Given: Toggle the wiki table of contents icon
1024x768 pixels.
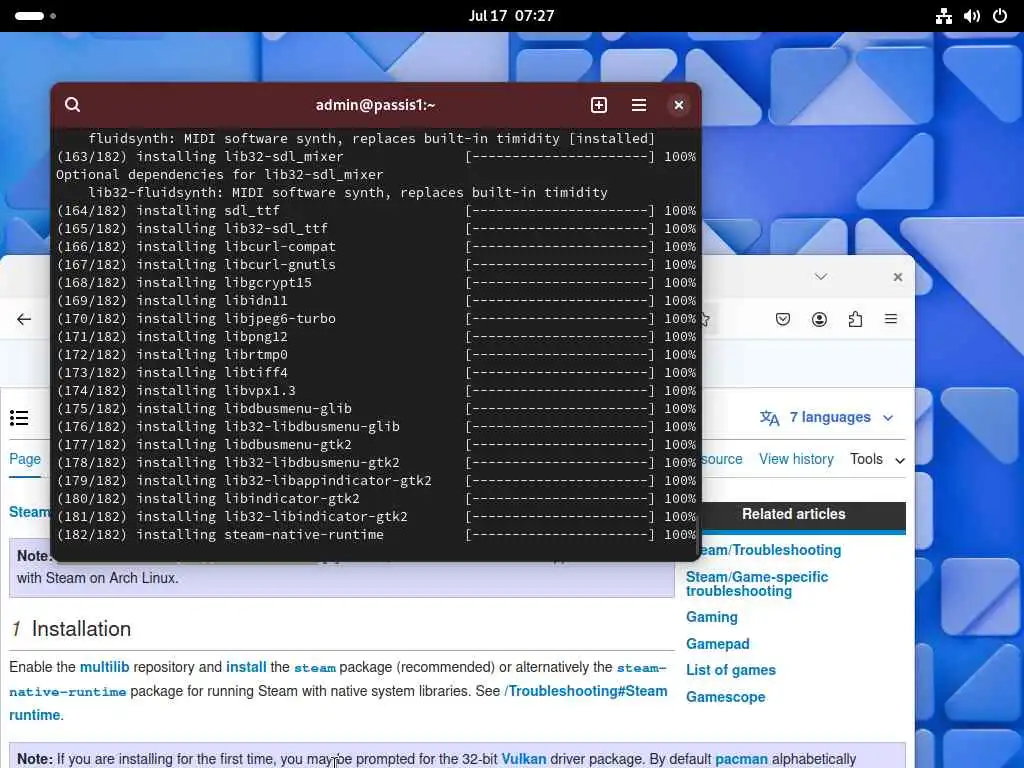Looking at the screenshot, I should pyautogui.click(x=19, y=418).
